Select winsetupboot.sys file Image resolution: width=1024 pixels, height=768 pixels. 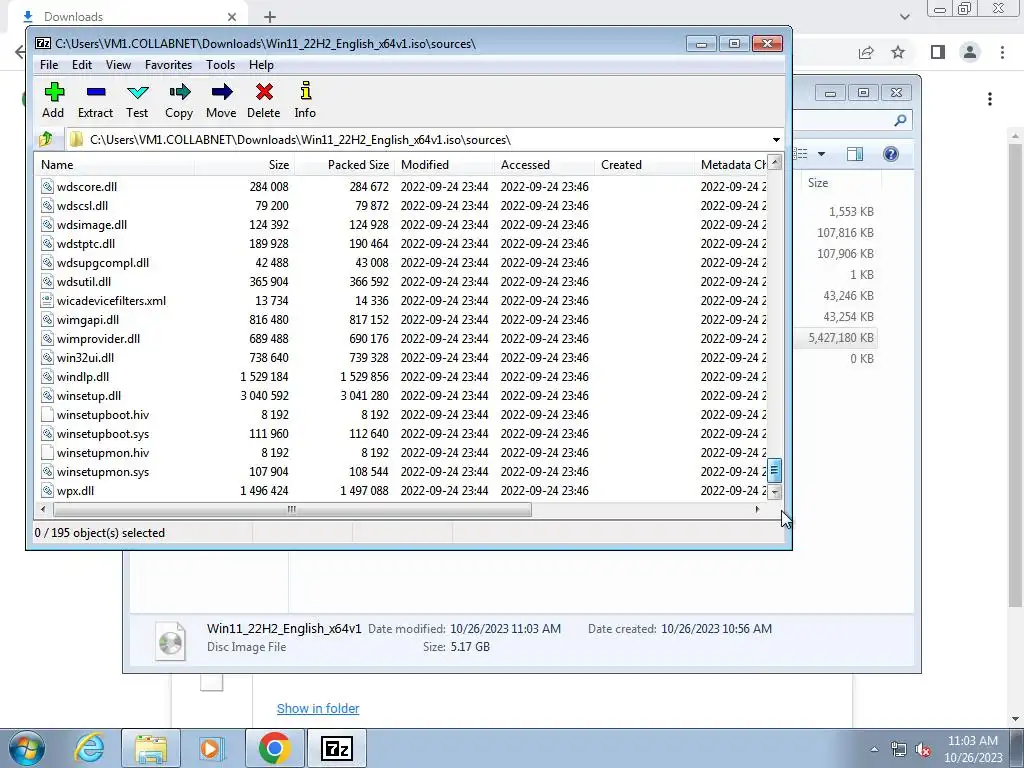[x=103, y=433]
